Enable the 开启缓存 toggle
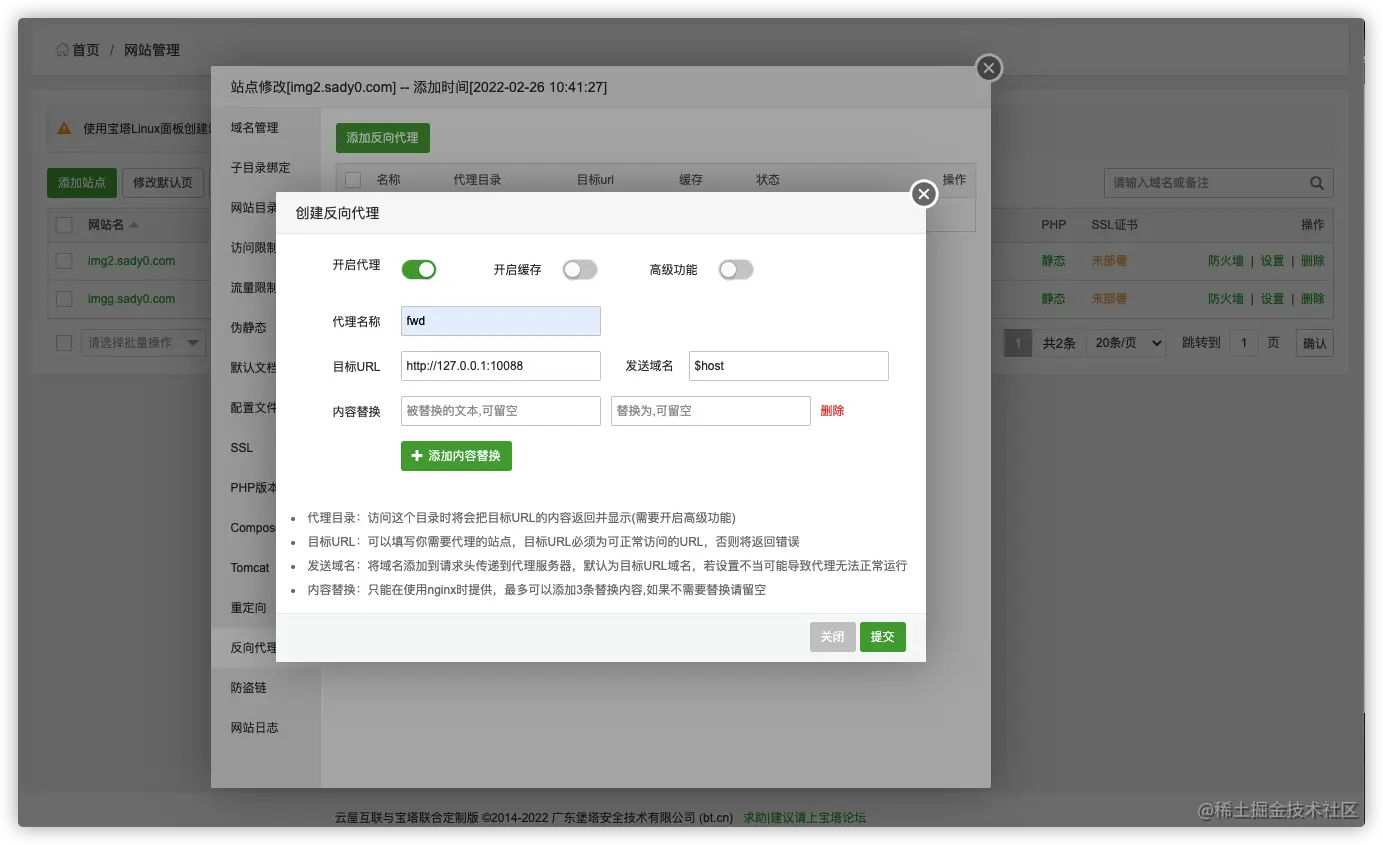The width and height of the screenshot is (1383, 845). point(580,269)
